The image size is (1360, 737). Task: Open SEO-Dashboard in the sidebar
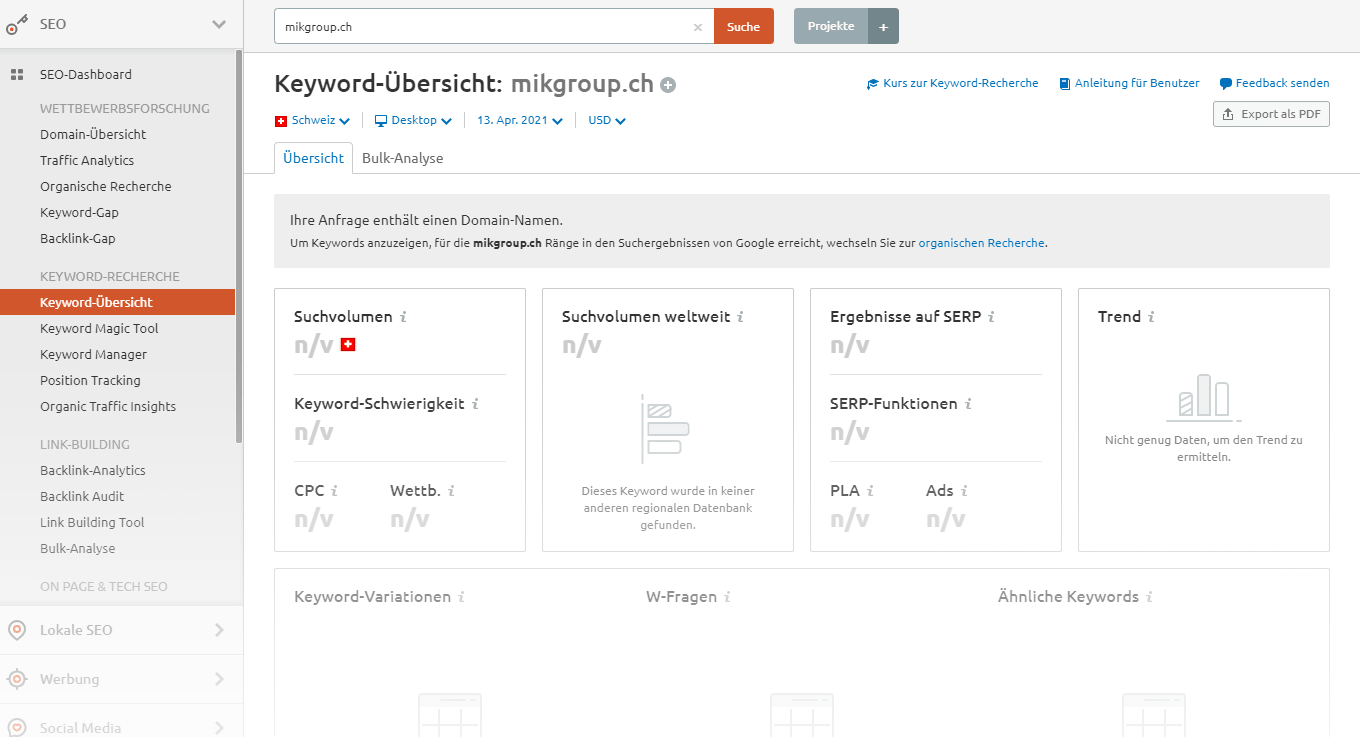86,75
